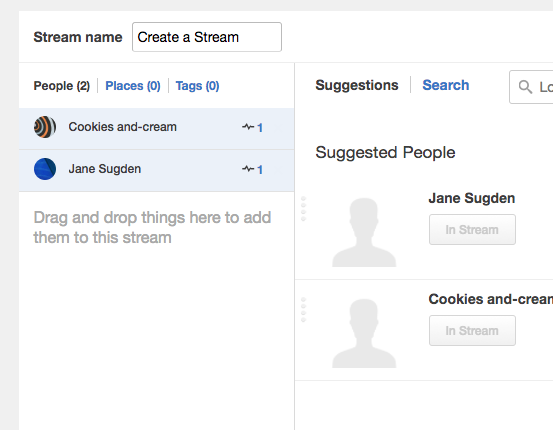Switch to the Places (0) tab
The width and height of the screenshot is (553, 430).
133,86
